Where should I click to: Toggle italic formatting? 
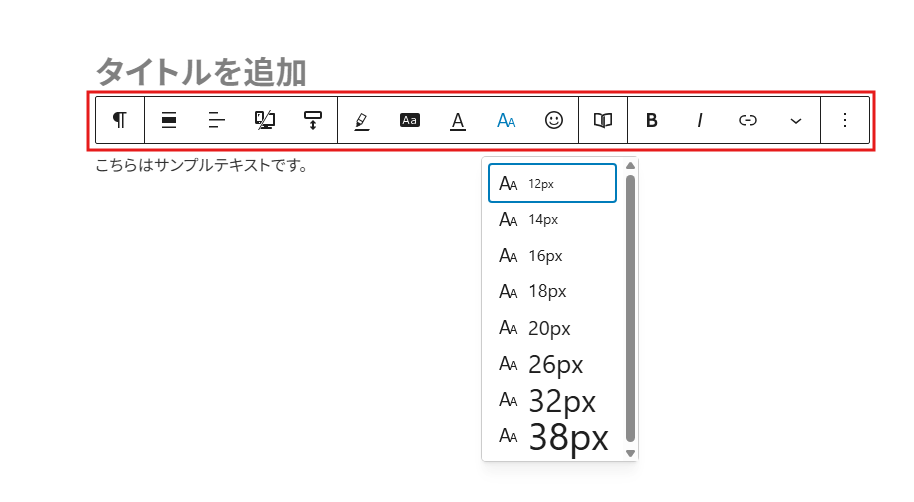point(700,120)
